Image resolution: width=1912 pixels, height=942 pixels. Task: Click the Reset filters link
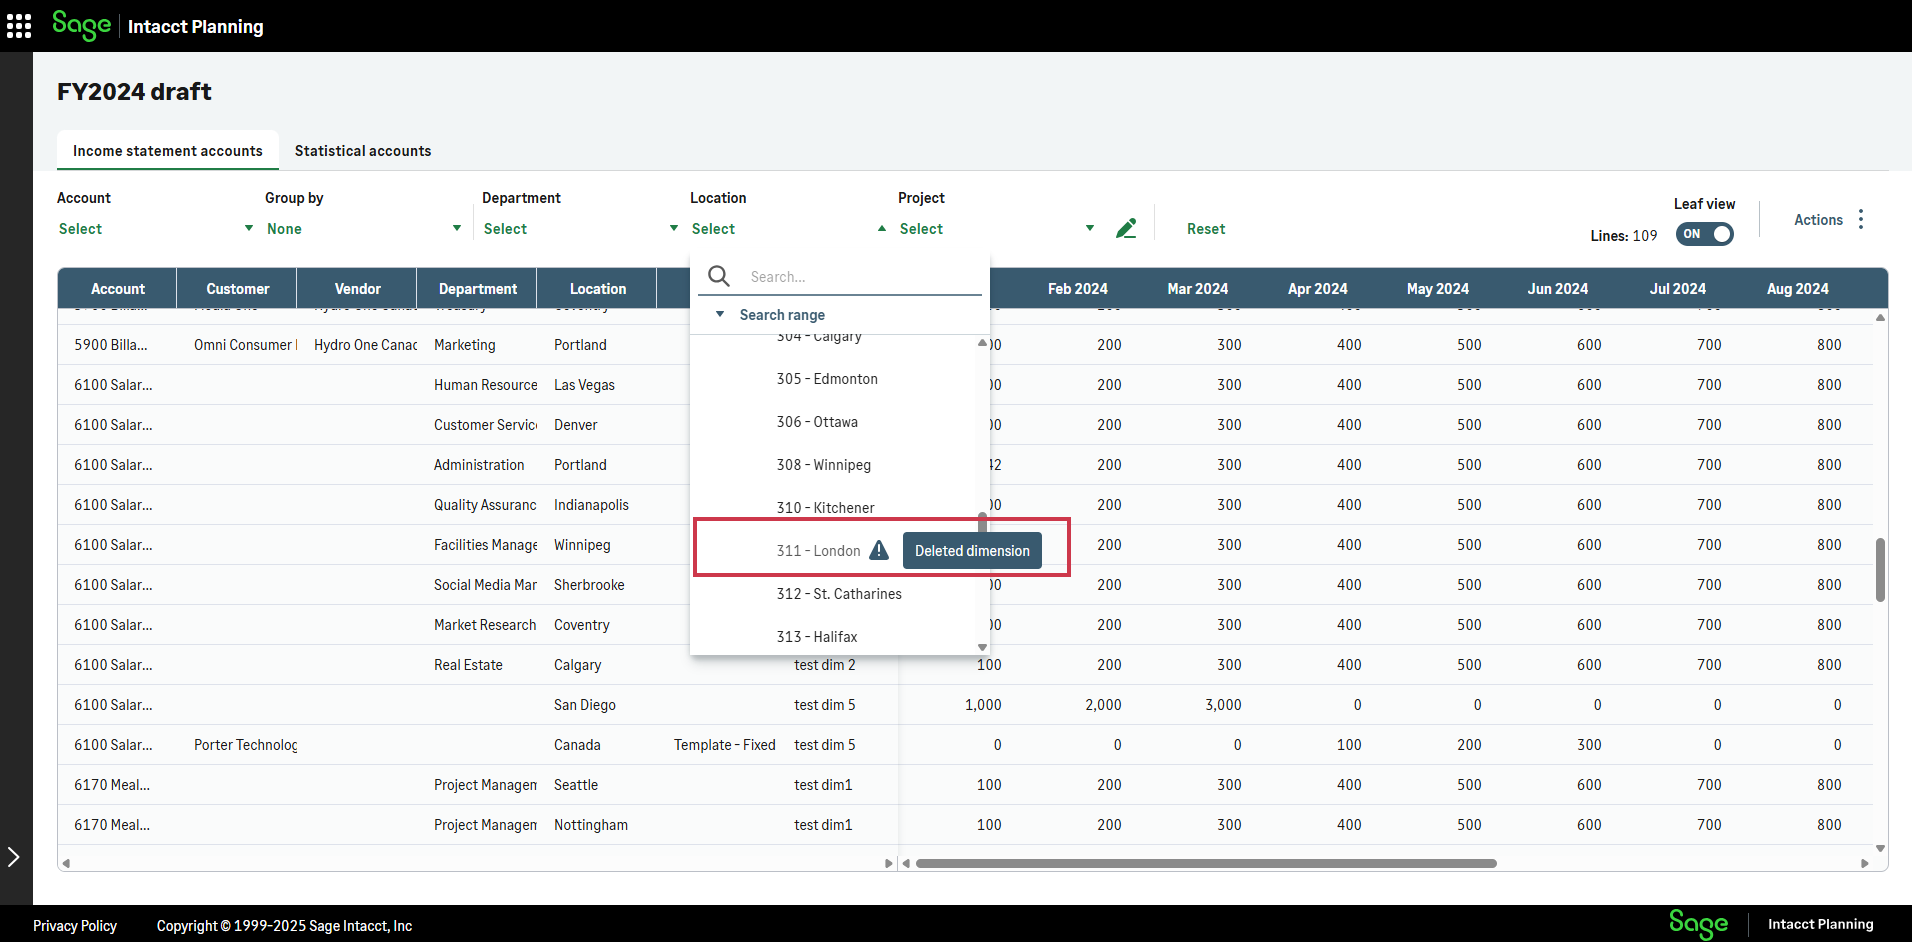tap(1205, 229)
